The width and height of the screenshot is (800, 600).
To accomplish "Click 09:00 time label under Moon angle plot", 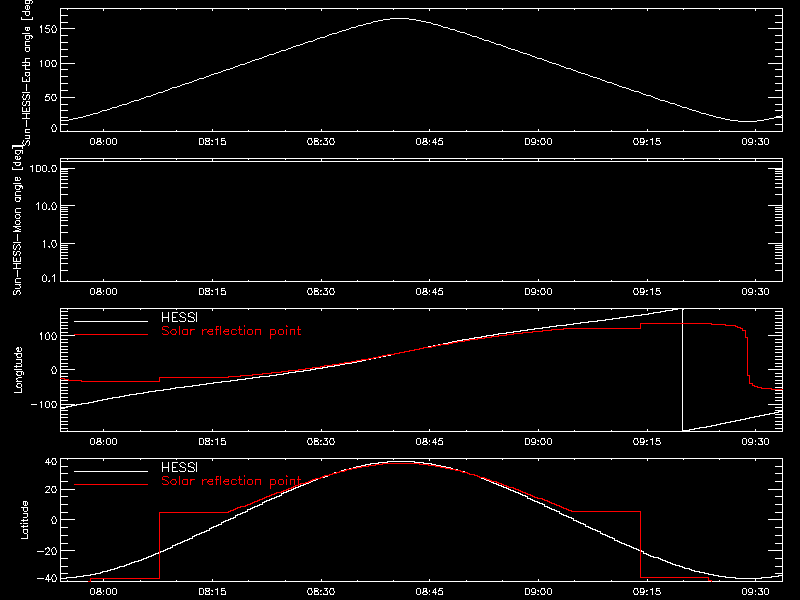I will pyautogui.click(x=538, y=292).
